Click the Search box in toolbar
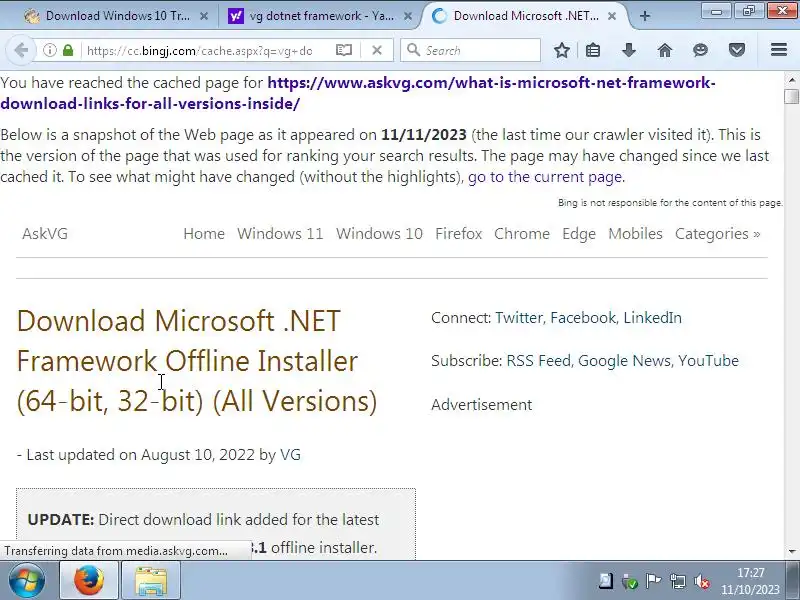 (x=470, y=50)
